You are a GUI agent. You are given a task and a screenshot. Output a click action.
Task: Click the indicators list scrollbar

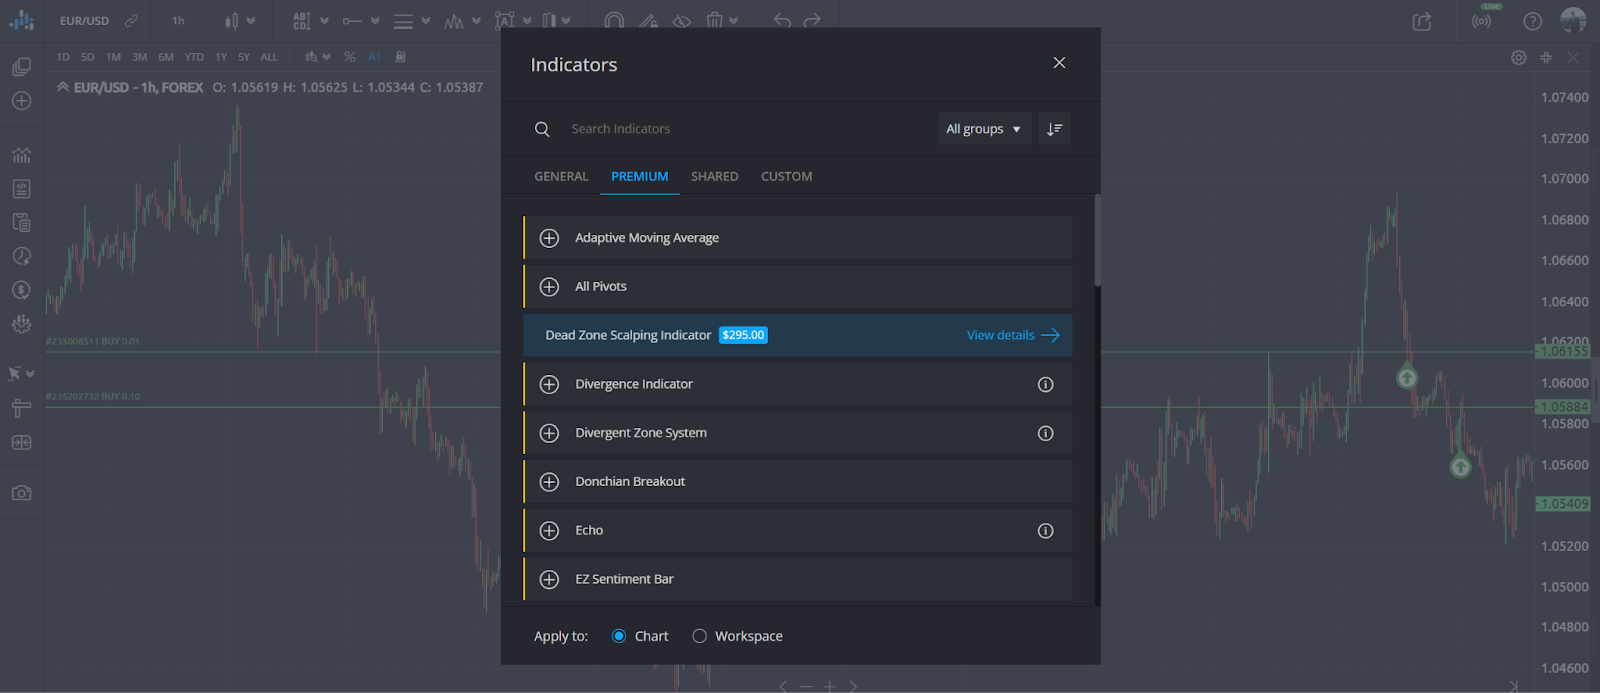point(1097,240)
